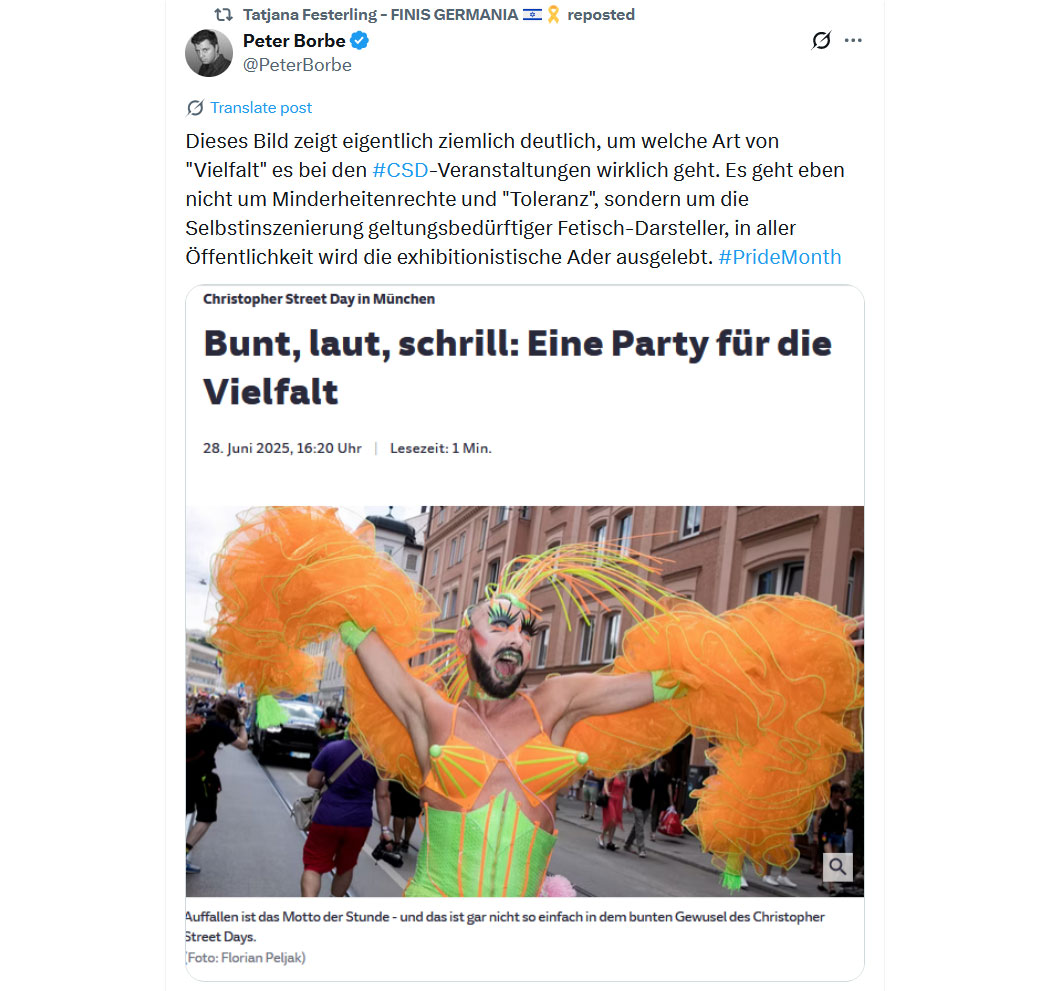This screenshot has width=1050, height=991.
Task: Click the Christopher Street Day in München label
Action: tap(319, 299)
